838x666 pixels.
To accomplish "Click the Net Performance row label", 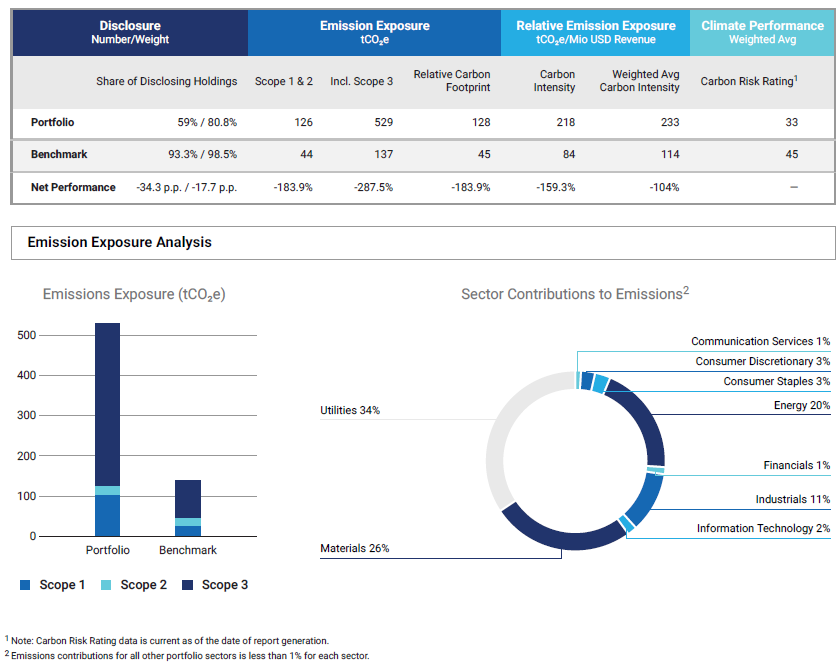I will [73, 187].
